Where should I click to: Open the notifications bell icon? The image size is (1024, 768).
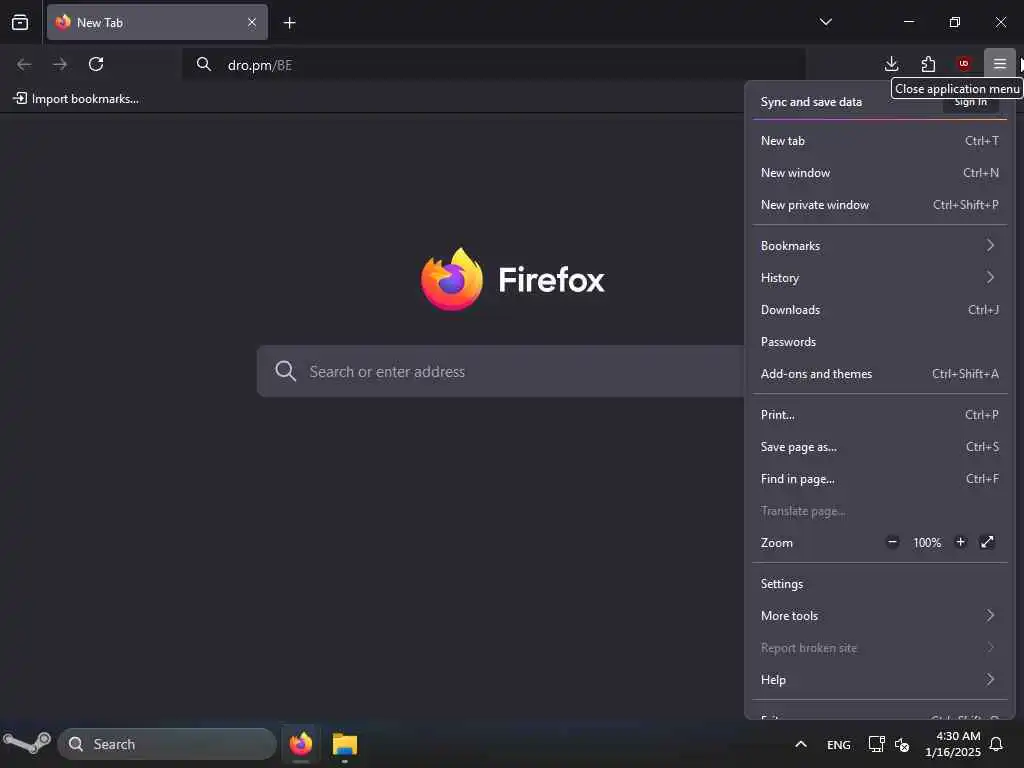(997, 744)
